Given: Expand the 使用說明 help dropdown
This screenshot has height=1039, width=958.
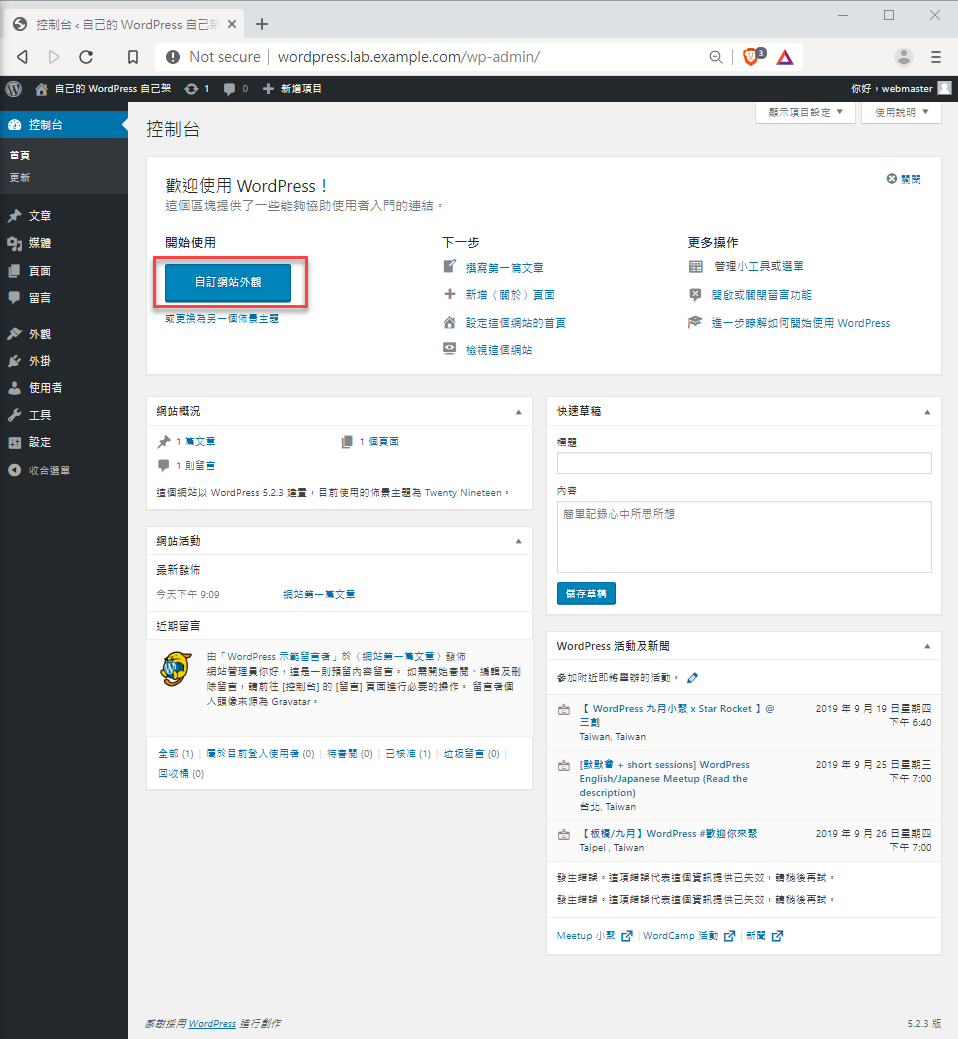Looking at the screenshot, I should click(901, 113).
